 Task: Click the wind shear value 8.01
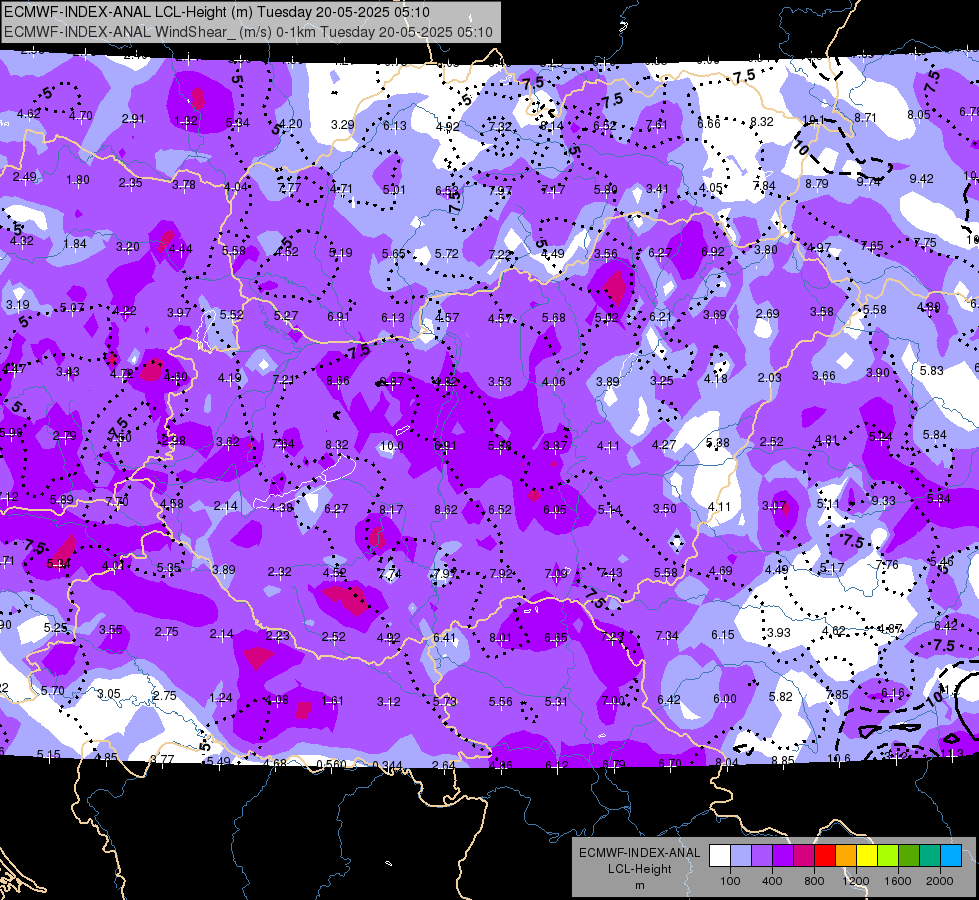(500, 638)
